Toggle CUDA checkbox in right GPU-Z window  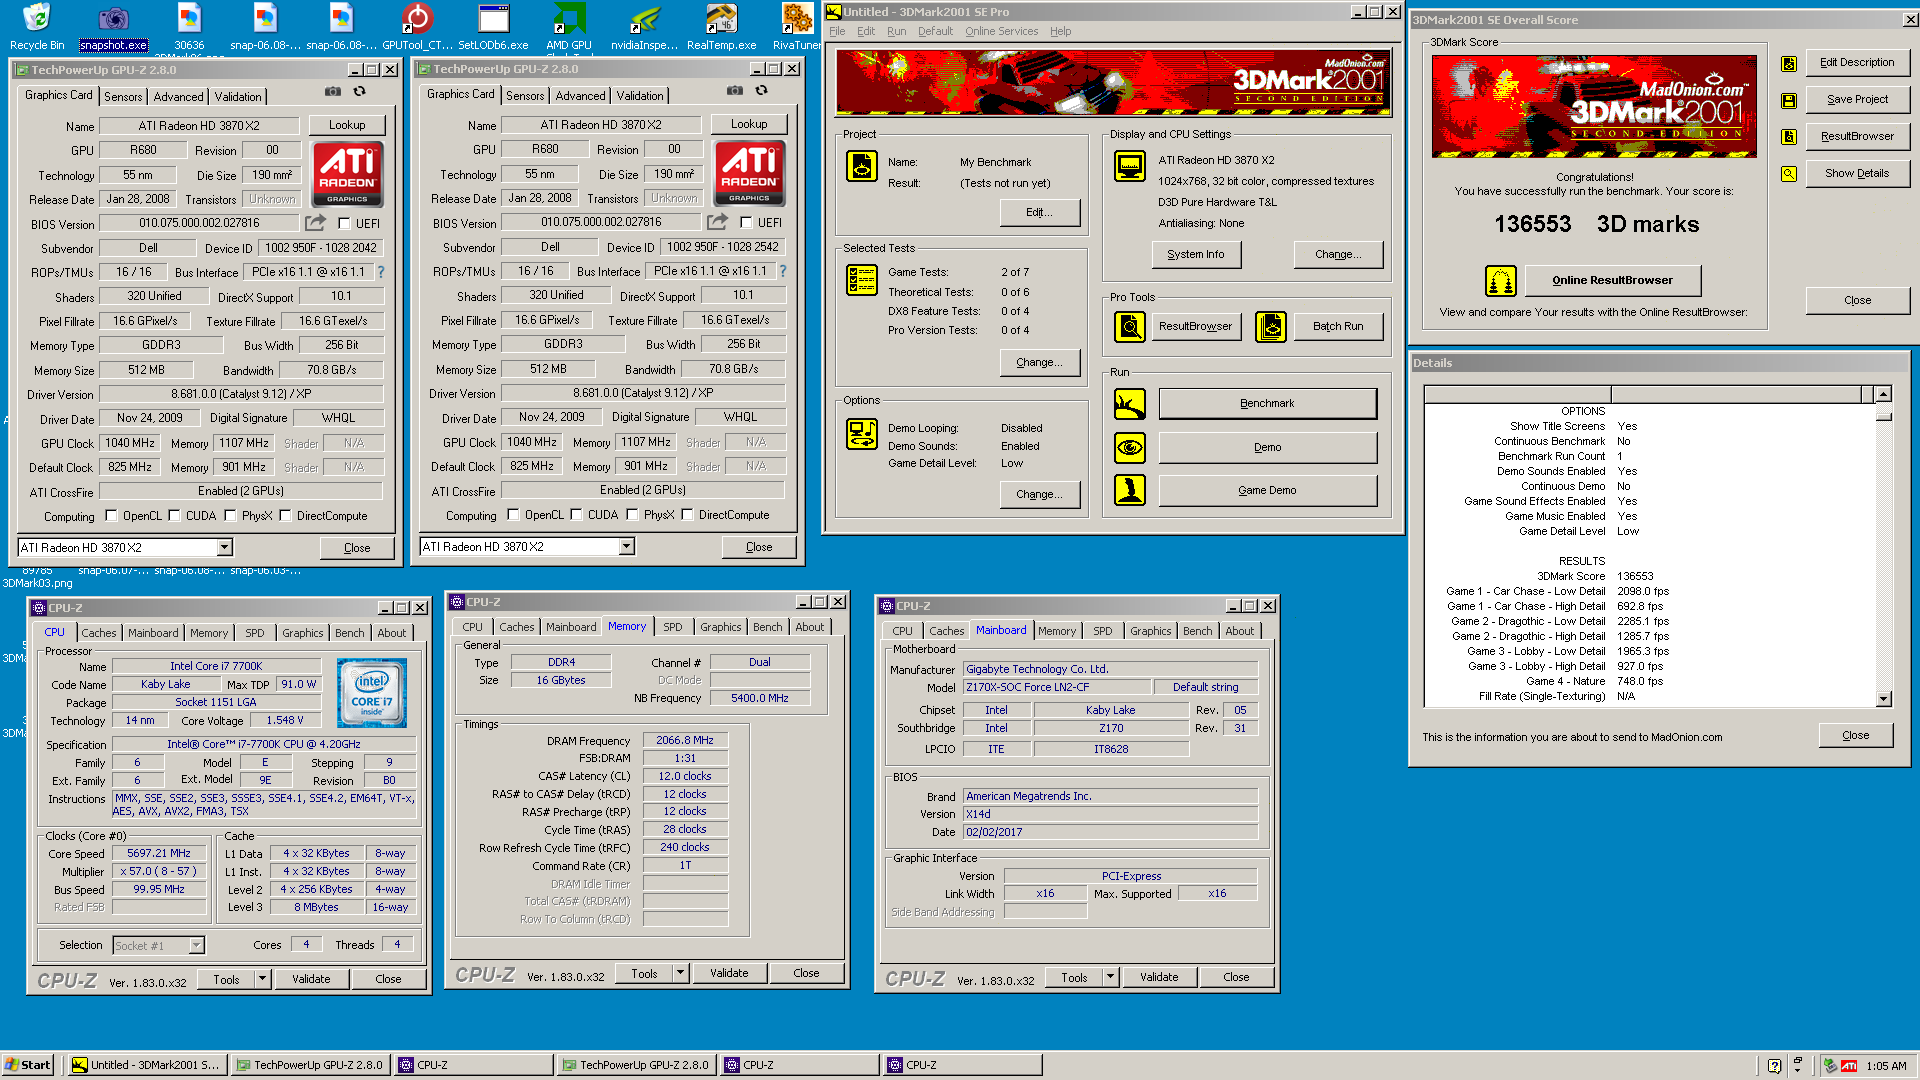(x=576, y=515)
